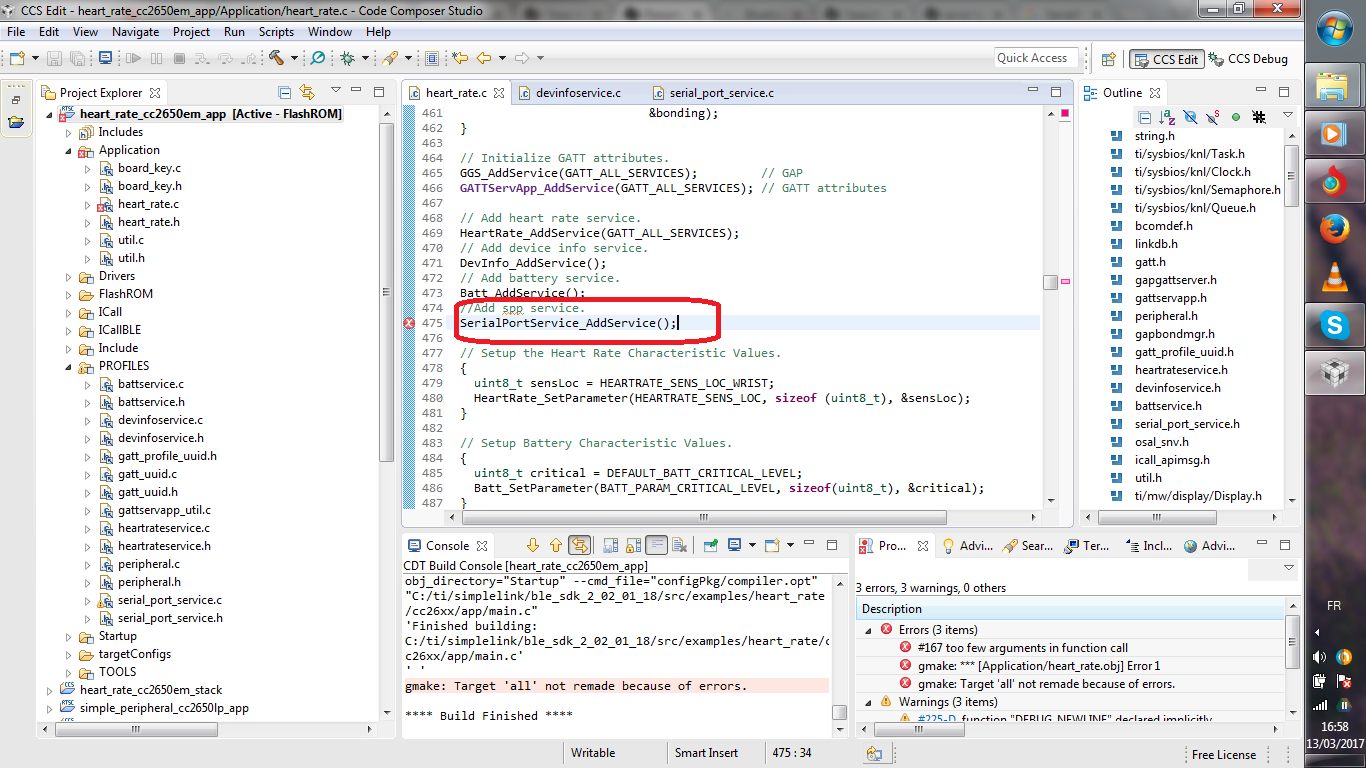Open Project Explorer view menu triangle
The image size is (1366, 768).
click(x=336, y=90)
